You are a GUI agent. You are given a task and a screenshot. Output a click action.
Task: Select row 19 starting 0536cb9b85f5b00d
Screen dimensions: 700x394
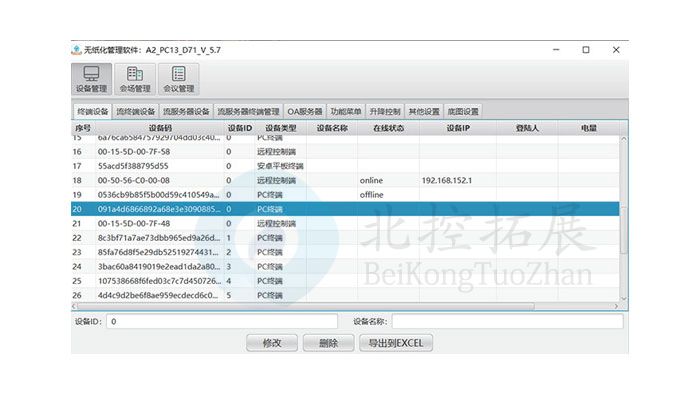coord(345,195)
